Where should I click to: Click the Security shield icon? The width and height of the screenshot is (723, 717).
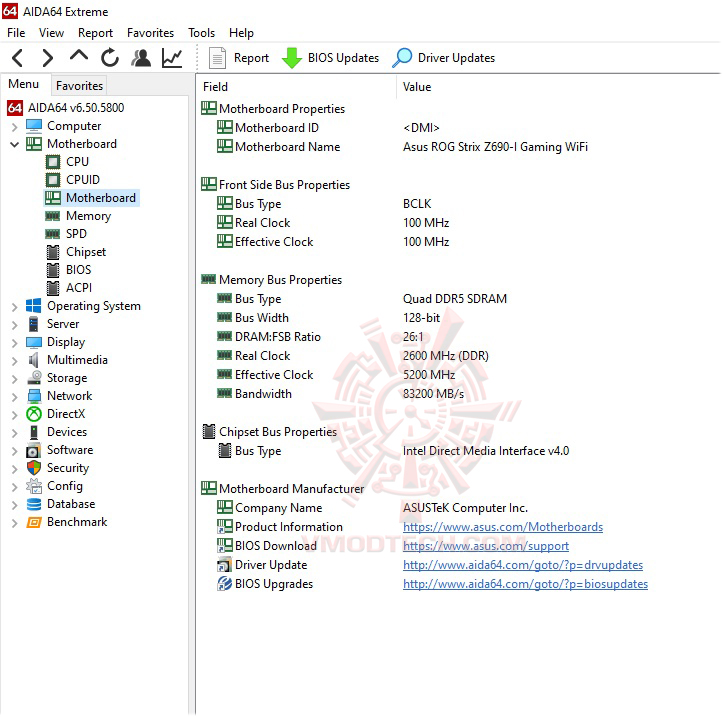[34, 468]
